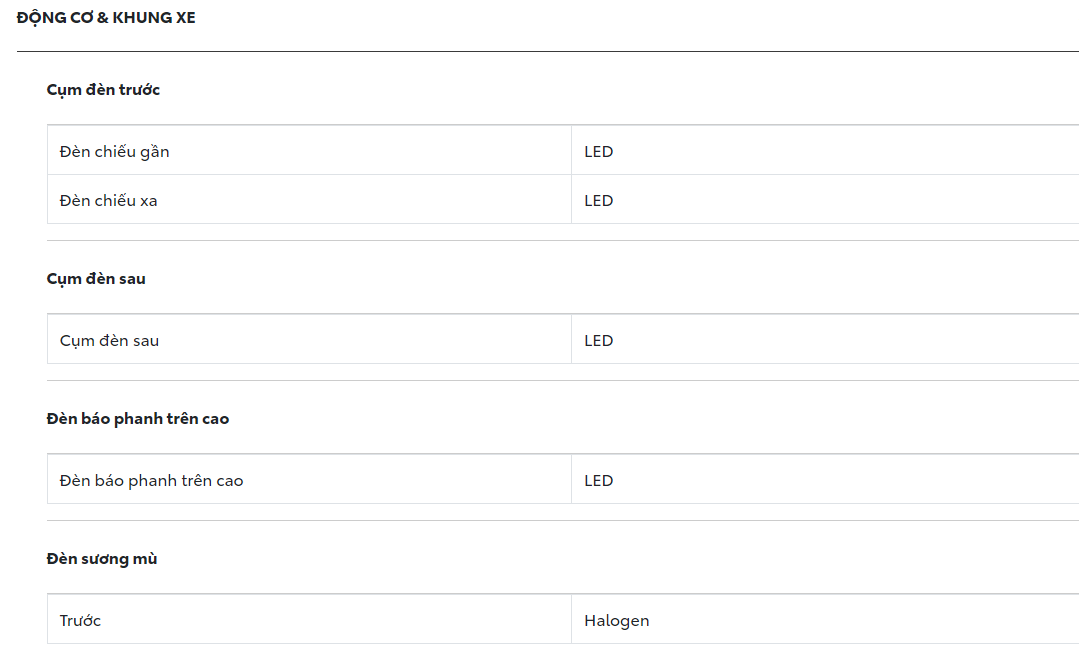Image resolution: width=1079 pixels, height=650 pixels.
Task: Click LED value for Đèn chiếu gần
Action: click(598, 152)
